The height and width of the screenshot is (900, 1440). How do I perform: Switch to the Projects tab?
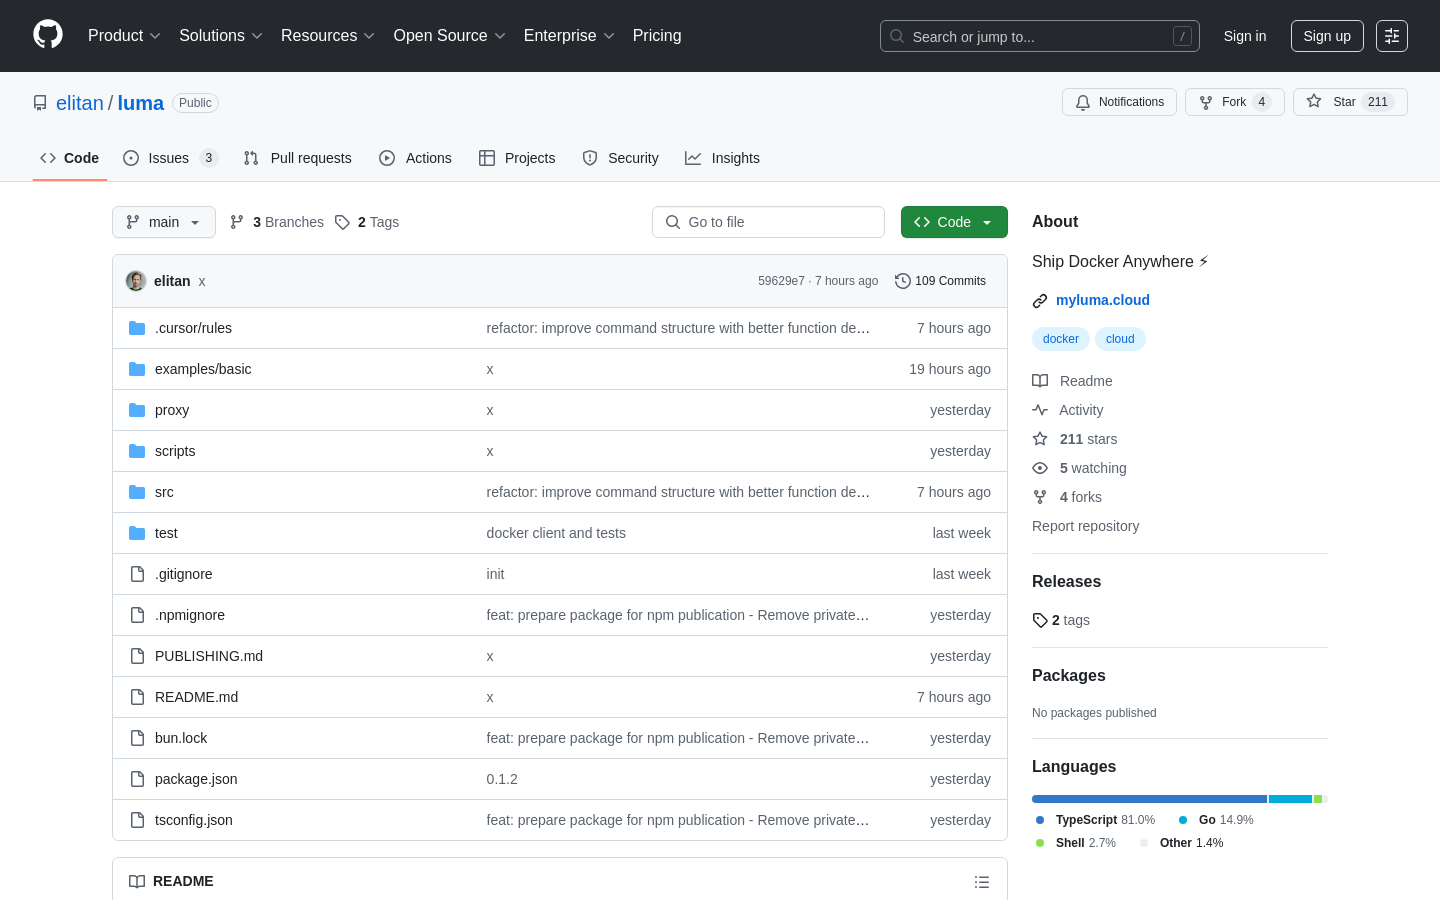tap(517, 158)
